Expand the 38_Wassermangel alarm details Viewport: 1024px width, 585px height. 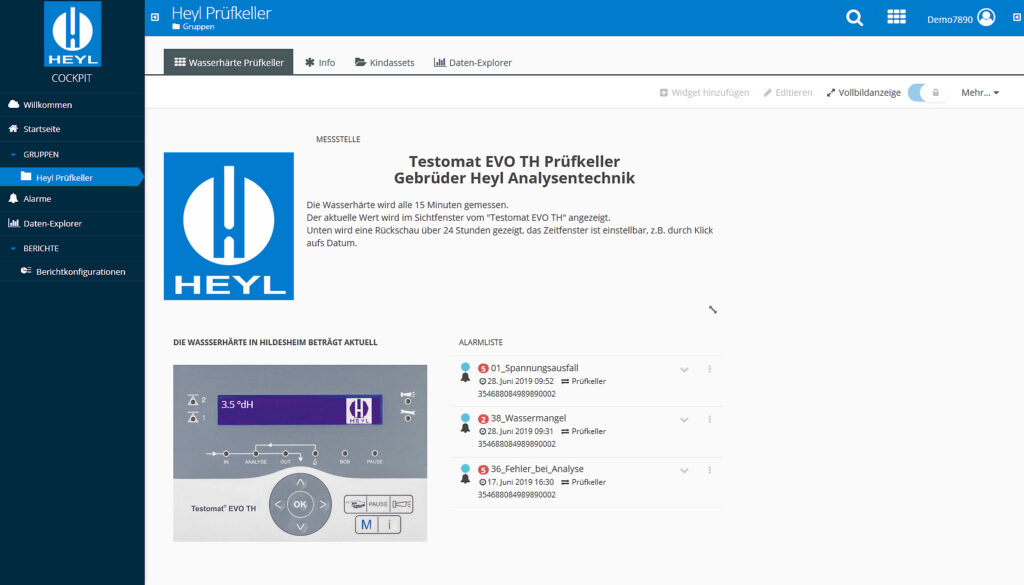(684, 420)
